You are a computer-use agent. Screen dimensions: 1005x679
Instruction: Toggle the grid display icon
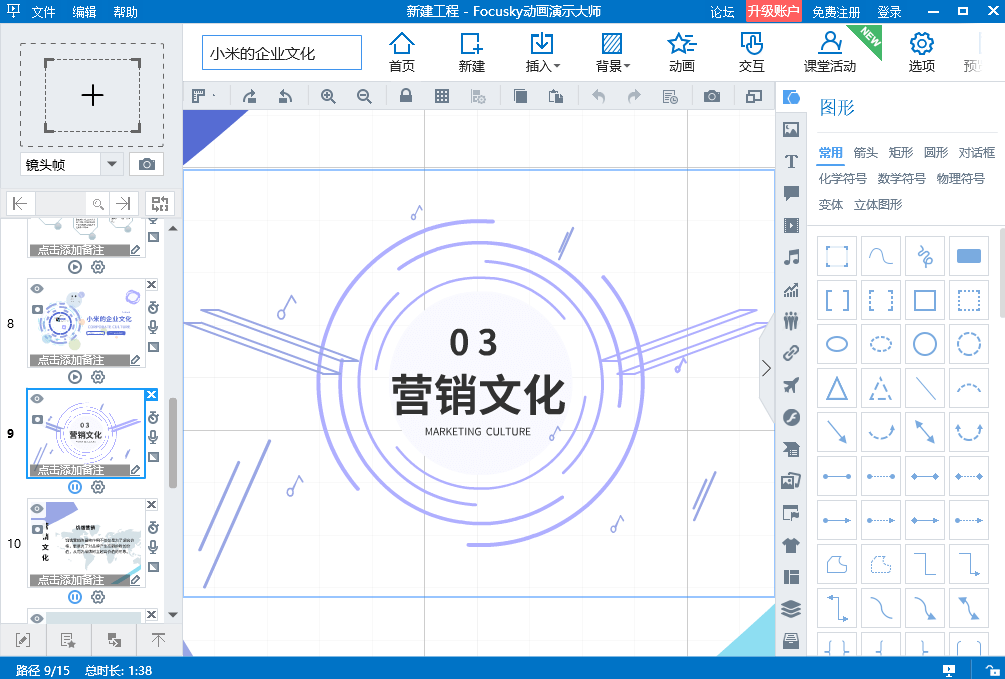pyautogui.click(x=442, y=96)
